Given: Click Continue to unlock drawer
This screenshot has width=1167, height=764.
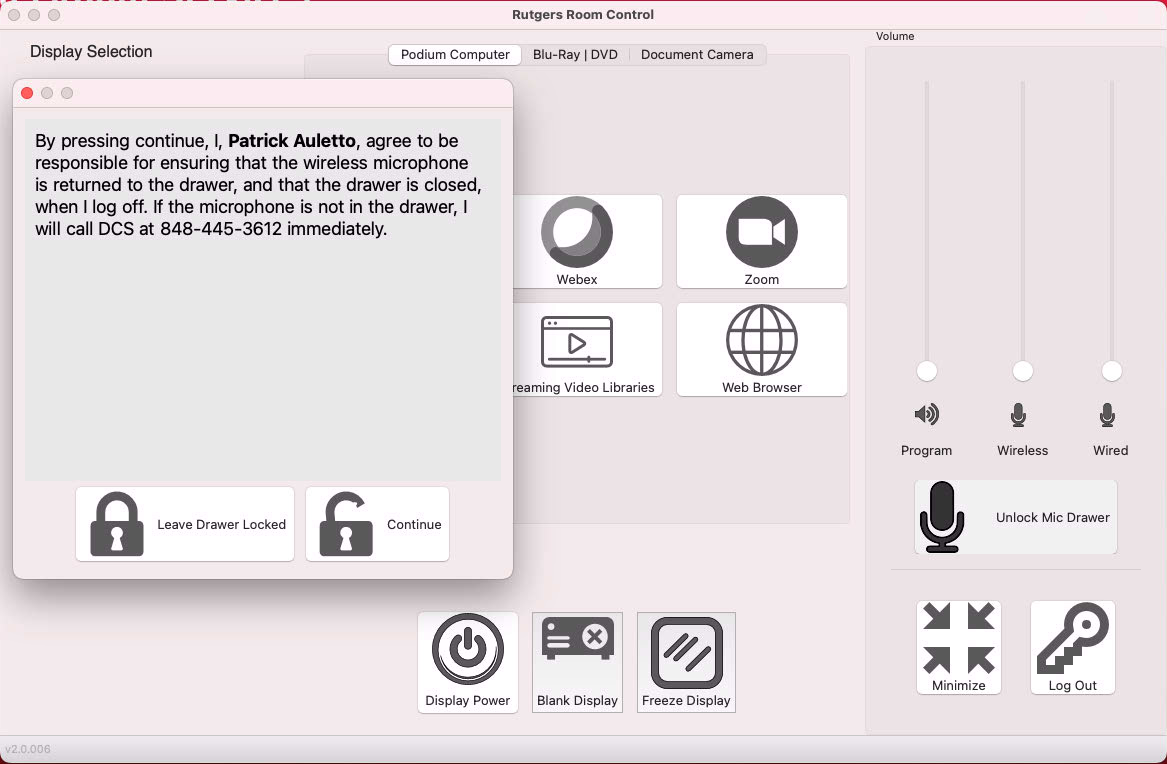Looking at the screenshot, I should coord(377,524).
